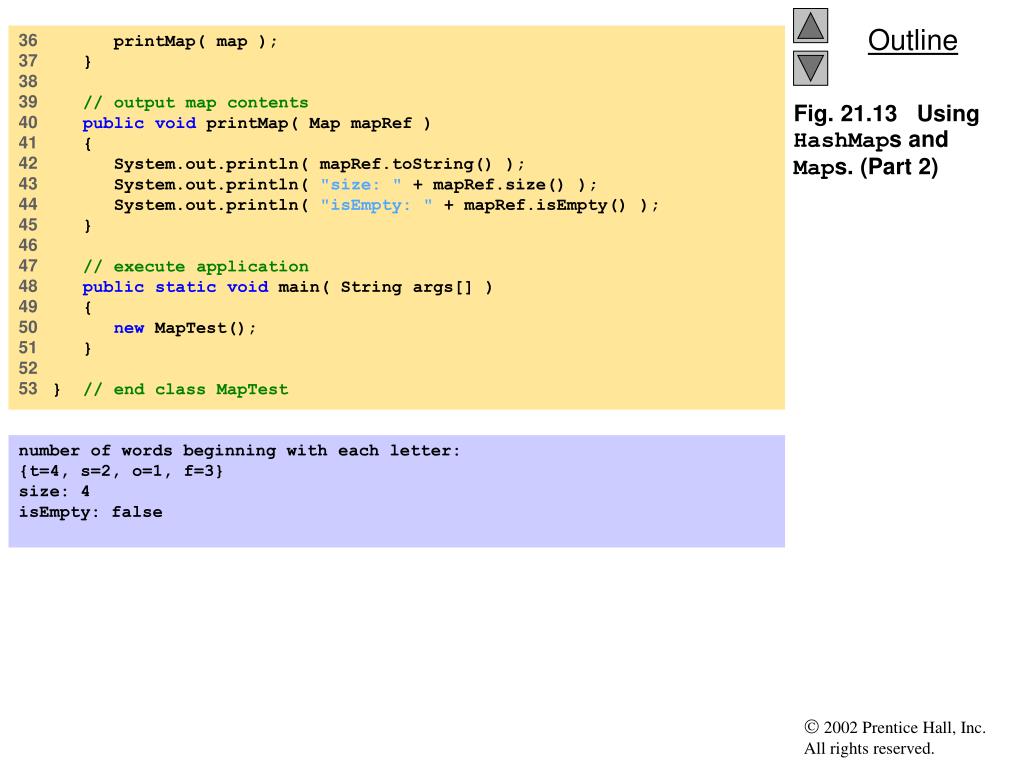This screenshot has width=1024, height=768.
Task: Click the comment '// execute application'
Action: tap(195, 266)
